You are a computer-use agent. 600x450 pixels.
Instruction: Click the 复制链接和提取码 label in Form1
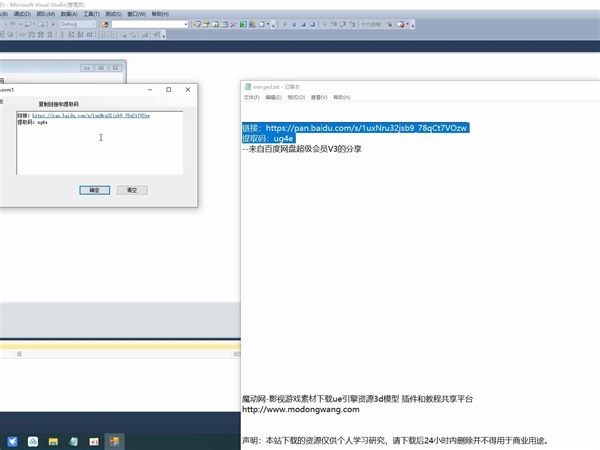59,104
